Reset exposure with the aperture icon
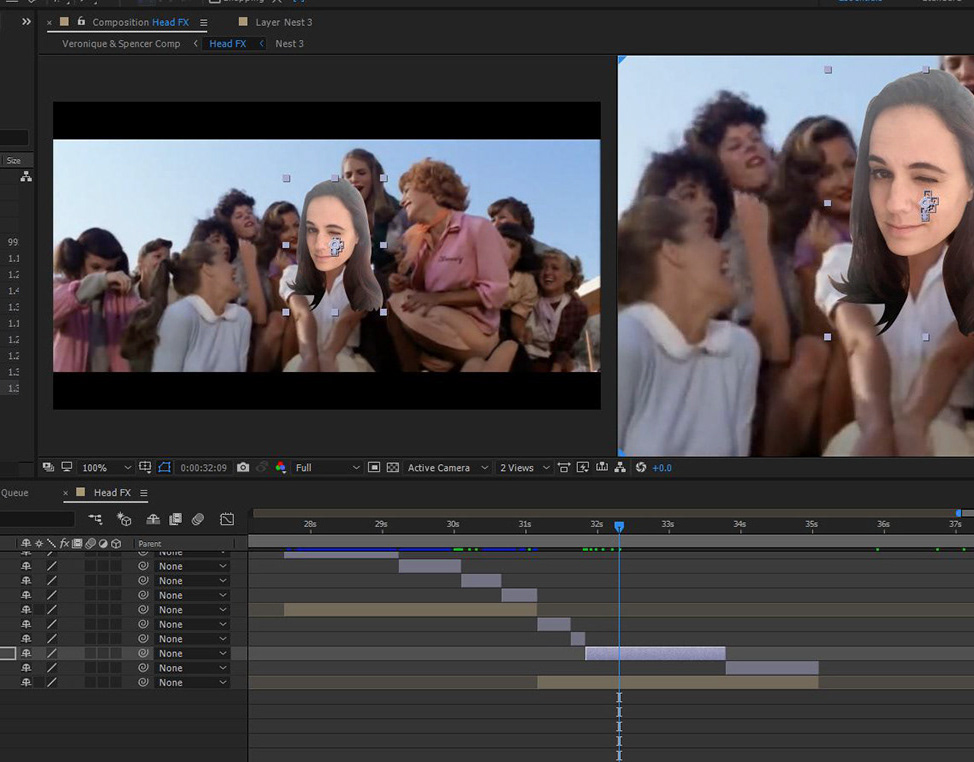Image resolution: width=974 pixels, height=762 pixels. 641,467
